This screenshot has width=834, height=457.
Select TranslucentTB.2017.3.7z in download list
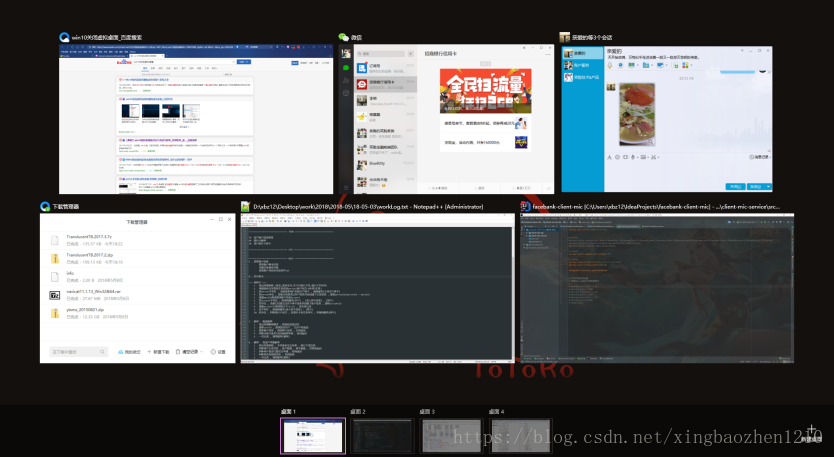tap(138, 240)
